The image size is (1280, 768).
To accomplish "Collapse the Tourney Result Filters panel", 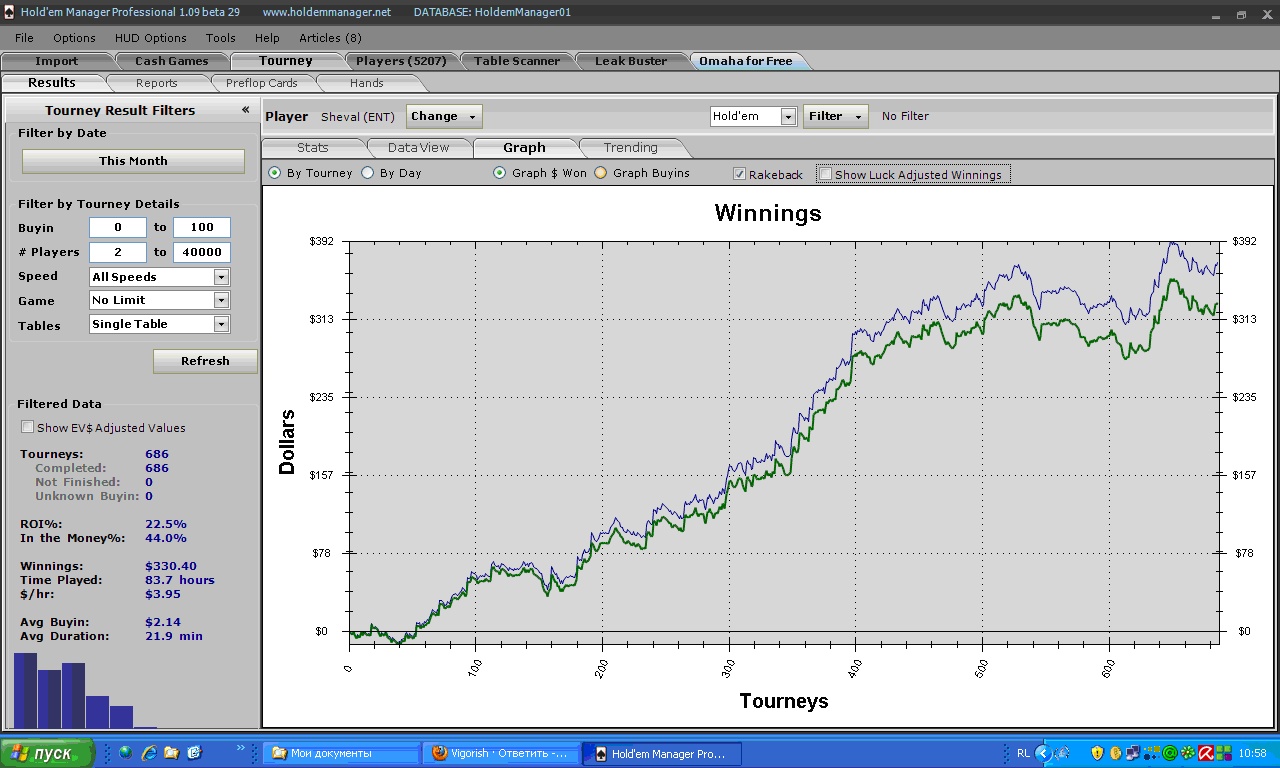I will (x=245, y=110).
